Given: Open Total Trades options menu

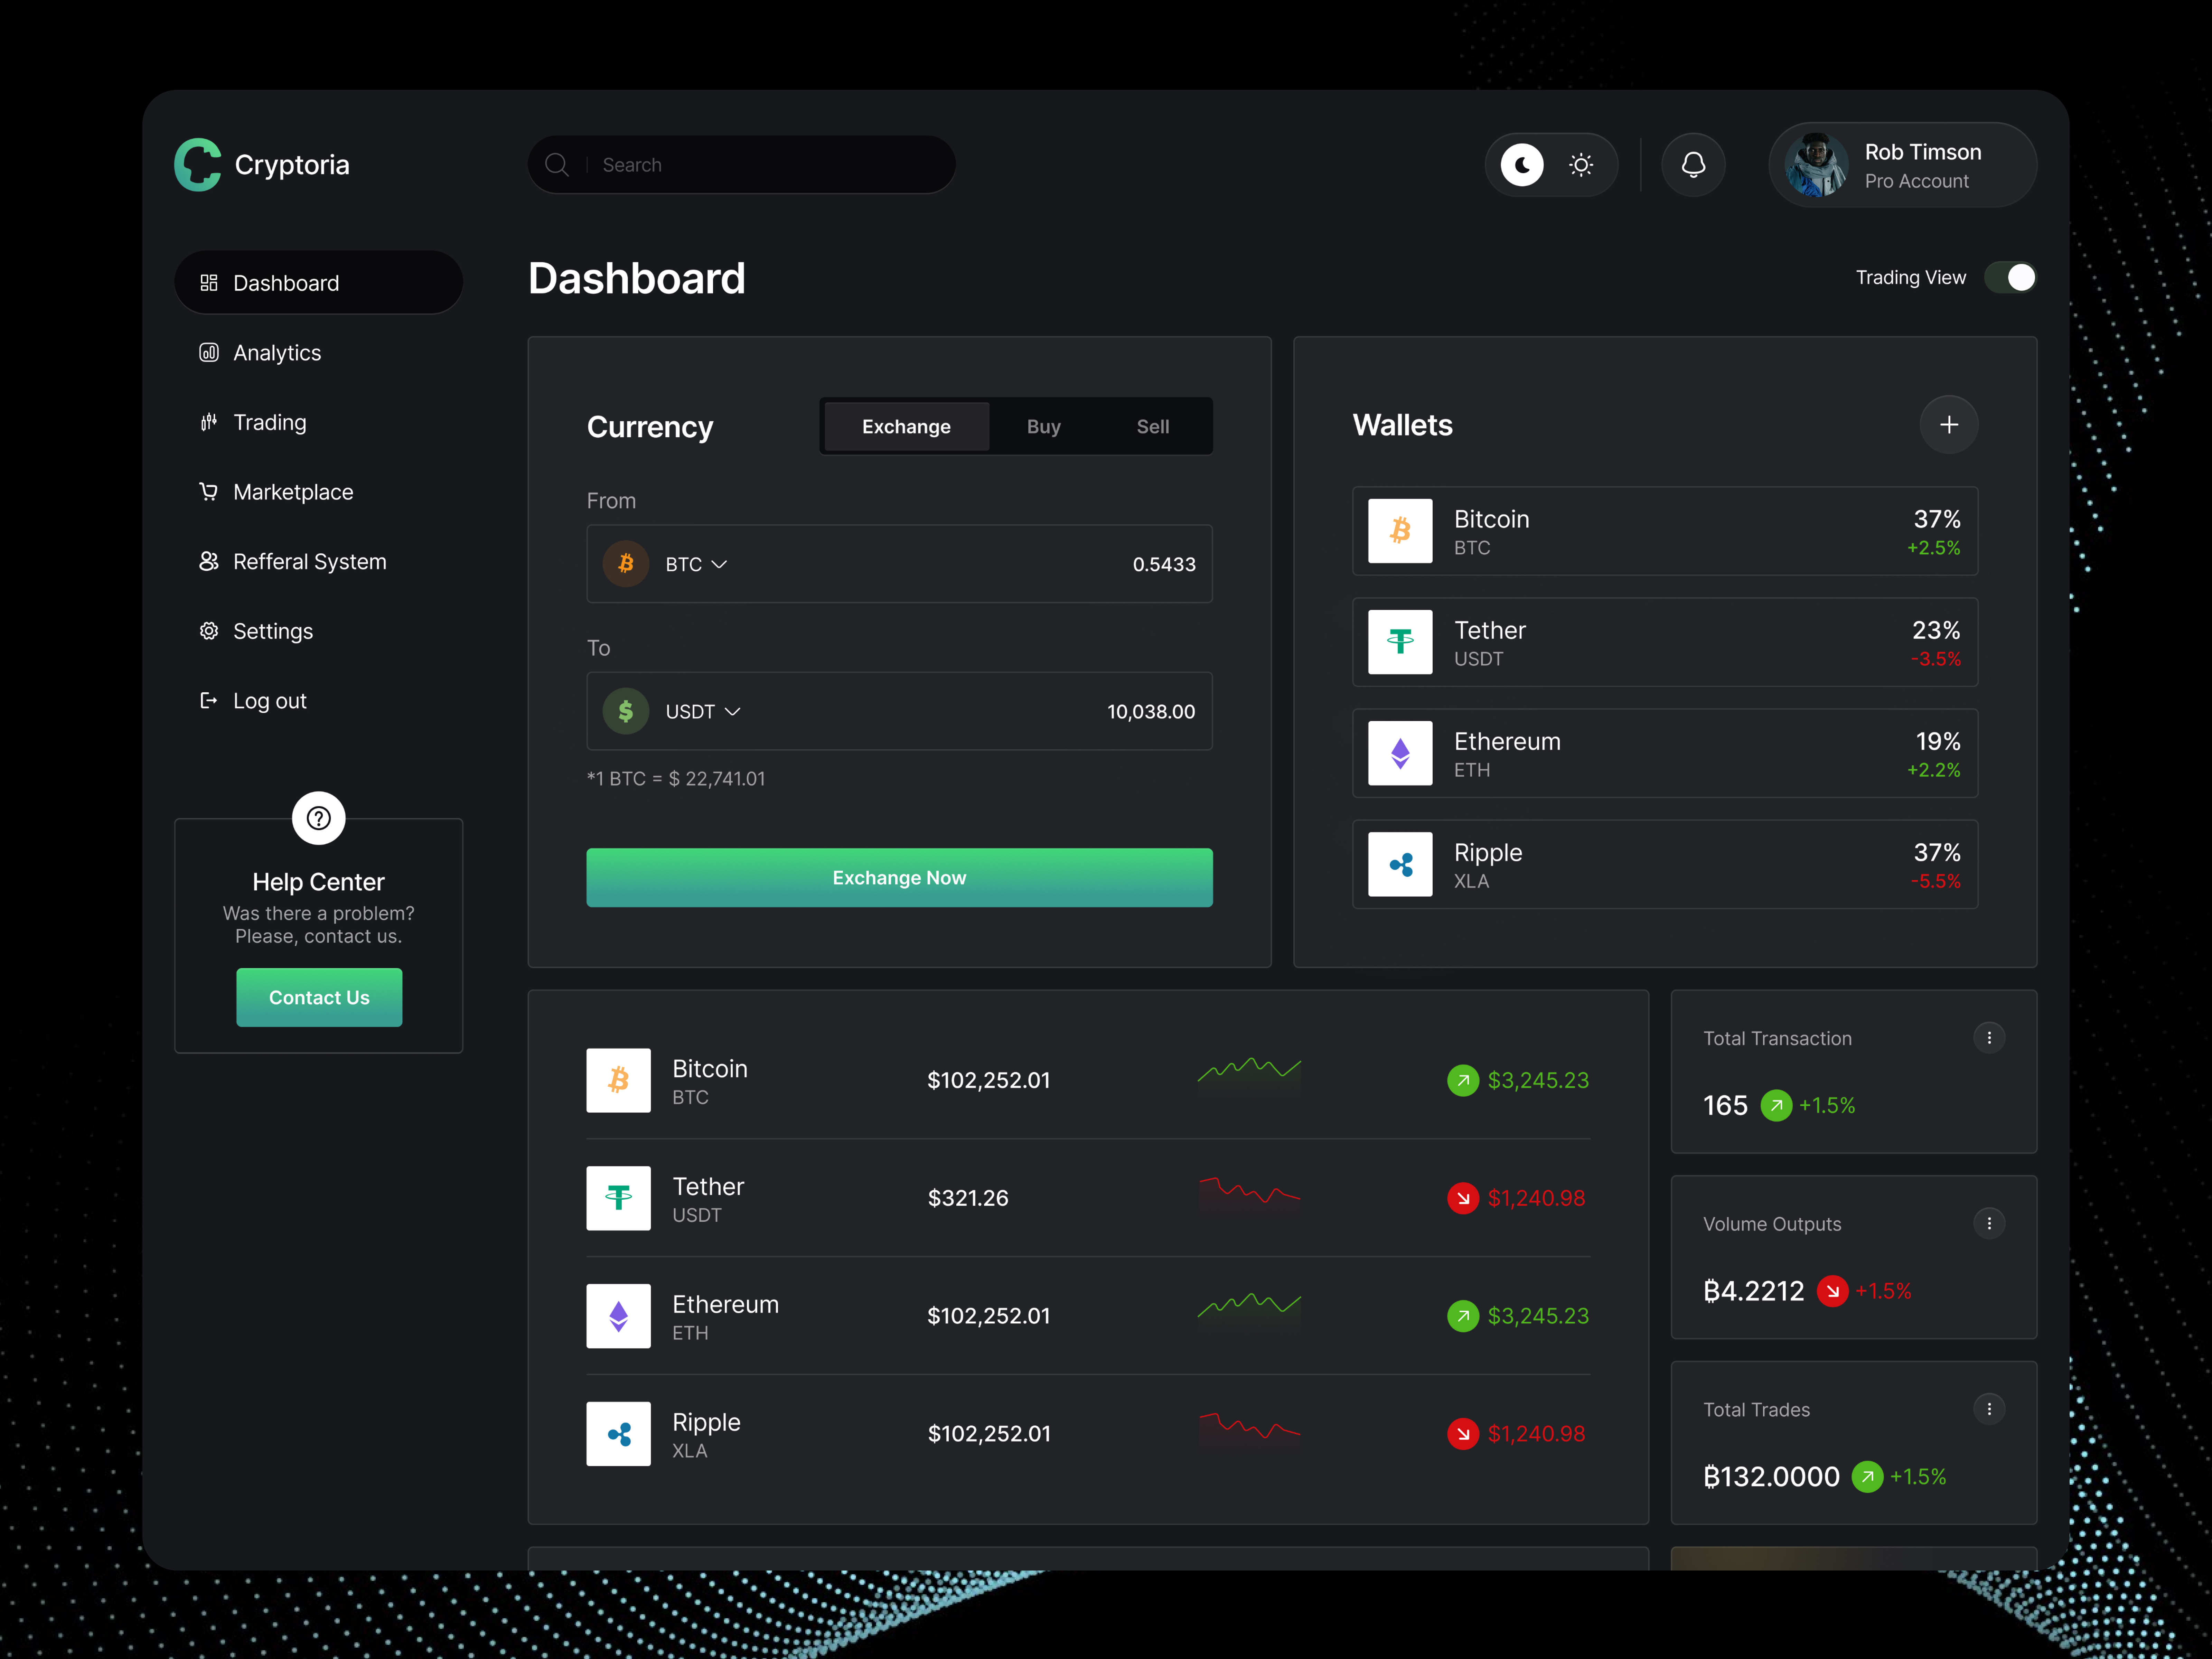Looking at the screenshot, I should pyautogui.click(x=1989, y=1409).
